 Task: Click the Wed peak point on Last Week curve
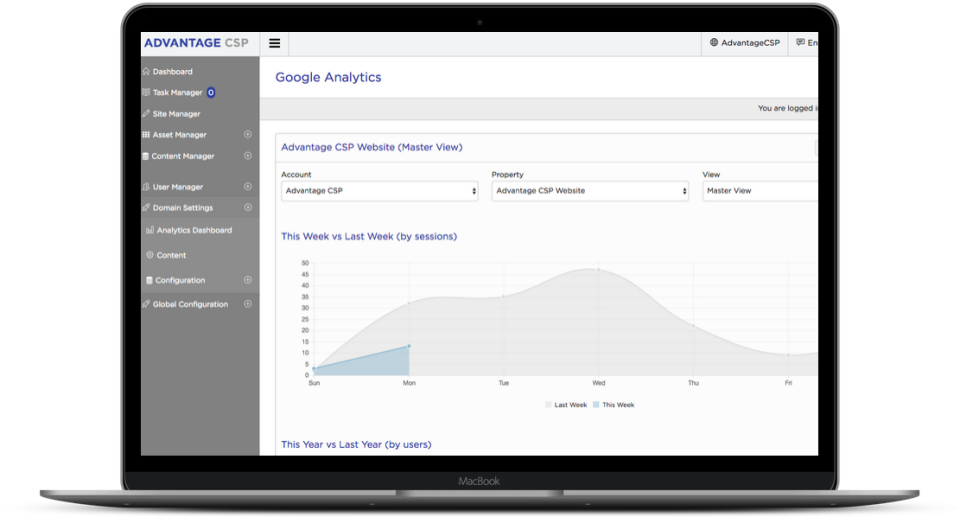(x=599, y=270)
